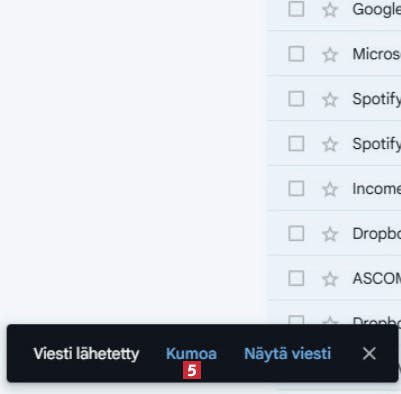
Task: Check the first Dropbox email checkbox
Action: click(296, 233)
